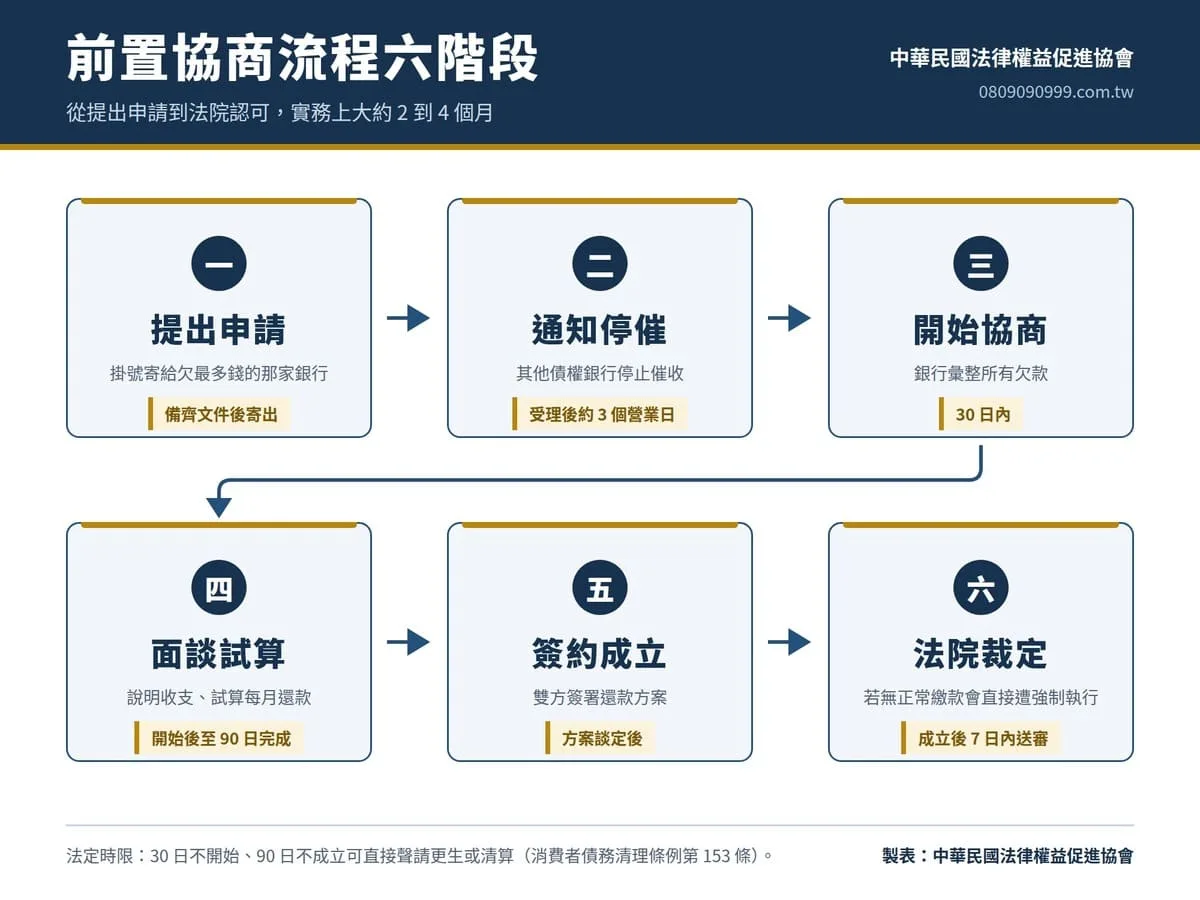This screenshot has height=900, width=1200.
Task: Click the text 說明收支、試算每月還款
Action: coord(218,697)
